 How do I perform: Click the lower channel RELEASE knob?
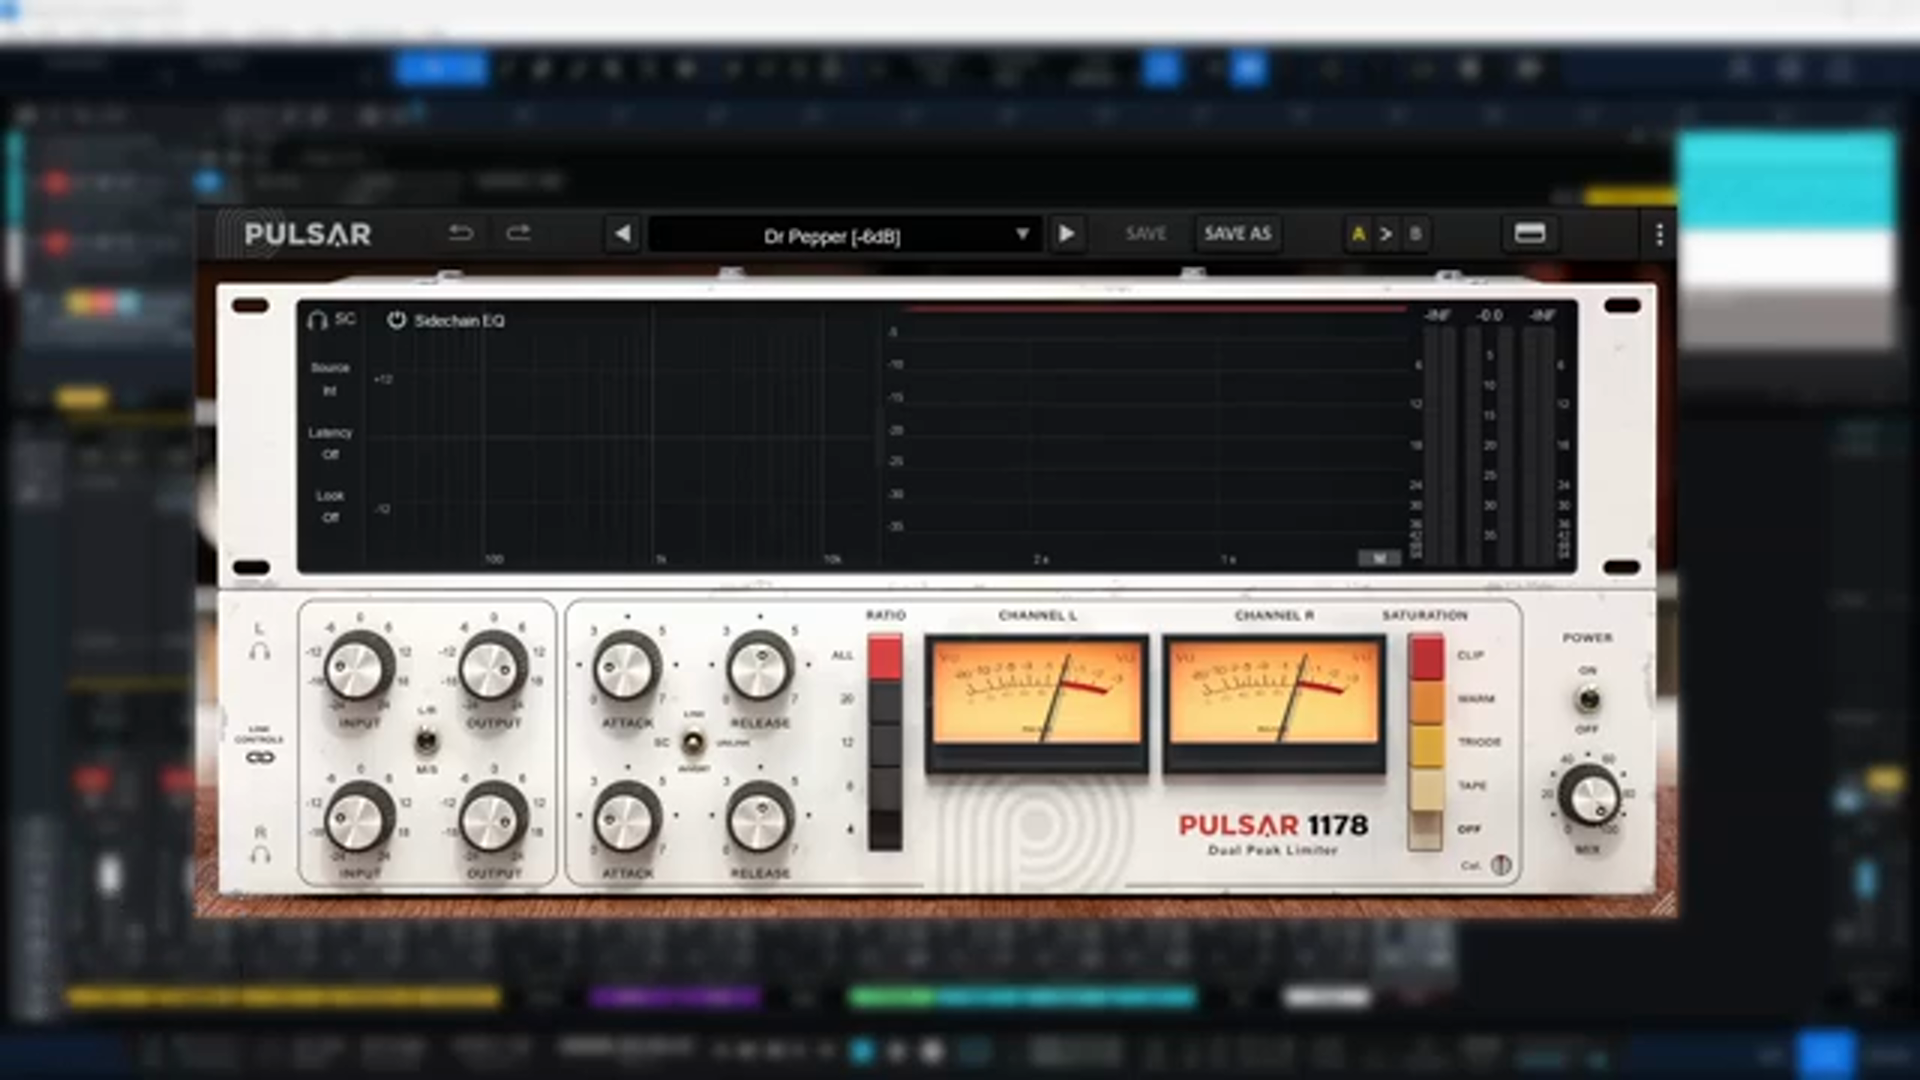pyautogui.click(x=759, y=817)
